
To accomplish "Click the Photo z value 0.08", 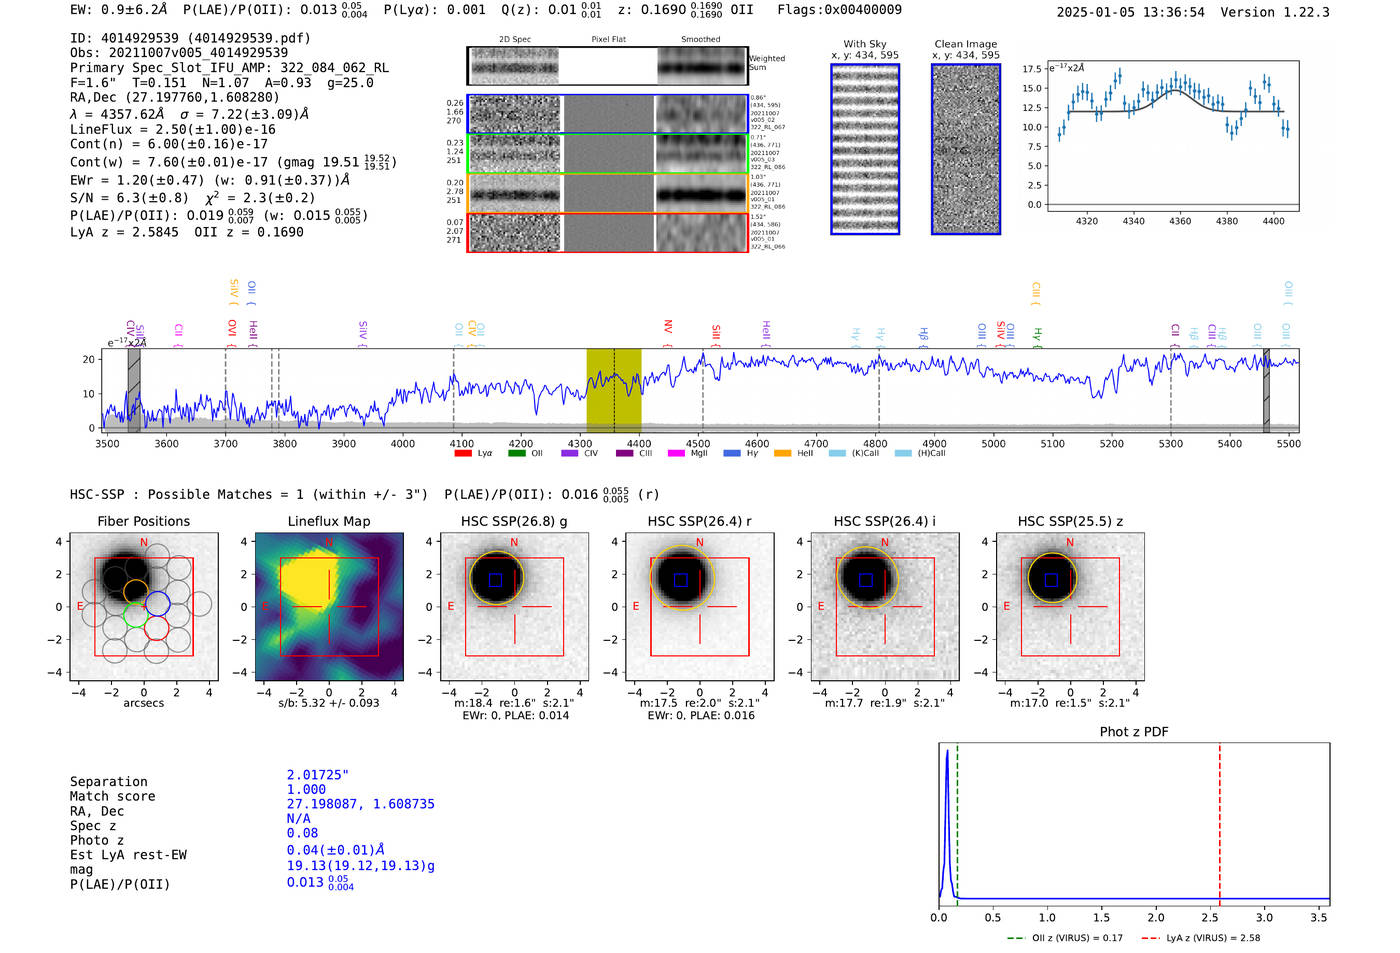I will (x=302, y=833).
